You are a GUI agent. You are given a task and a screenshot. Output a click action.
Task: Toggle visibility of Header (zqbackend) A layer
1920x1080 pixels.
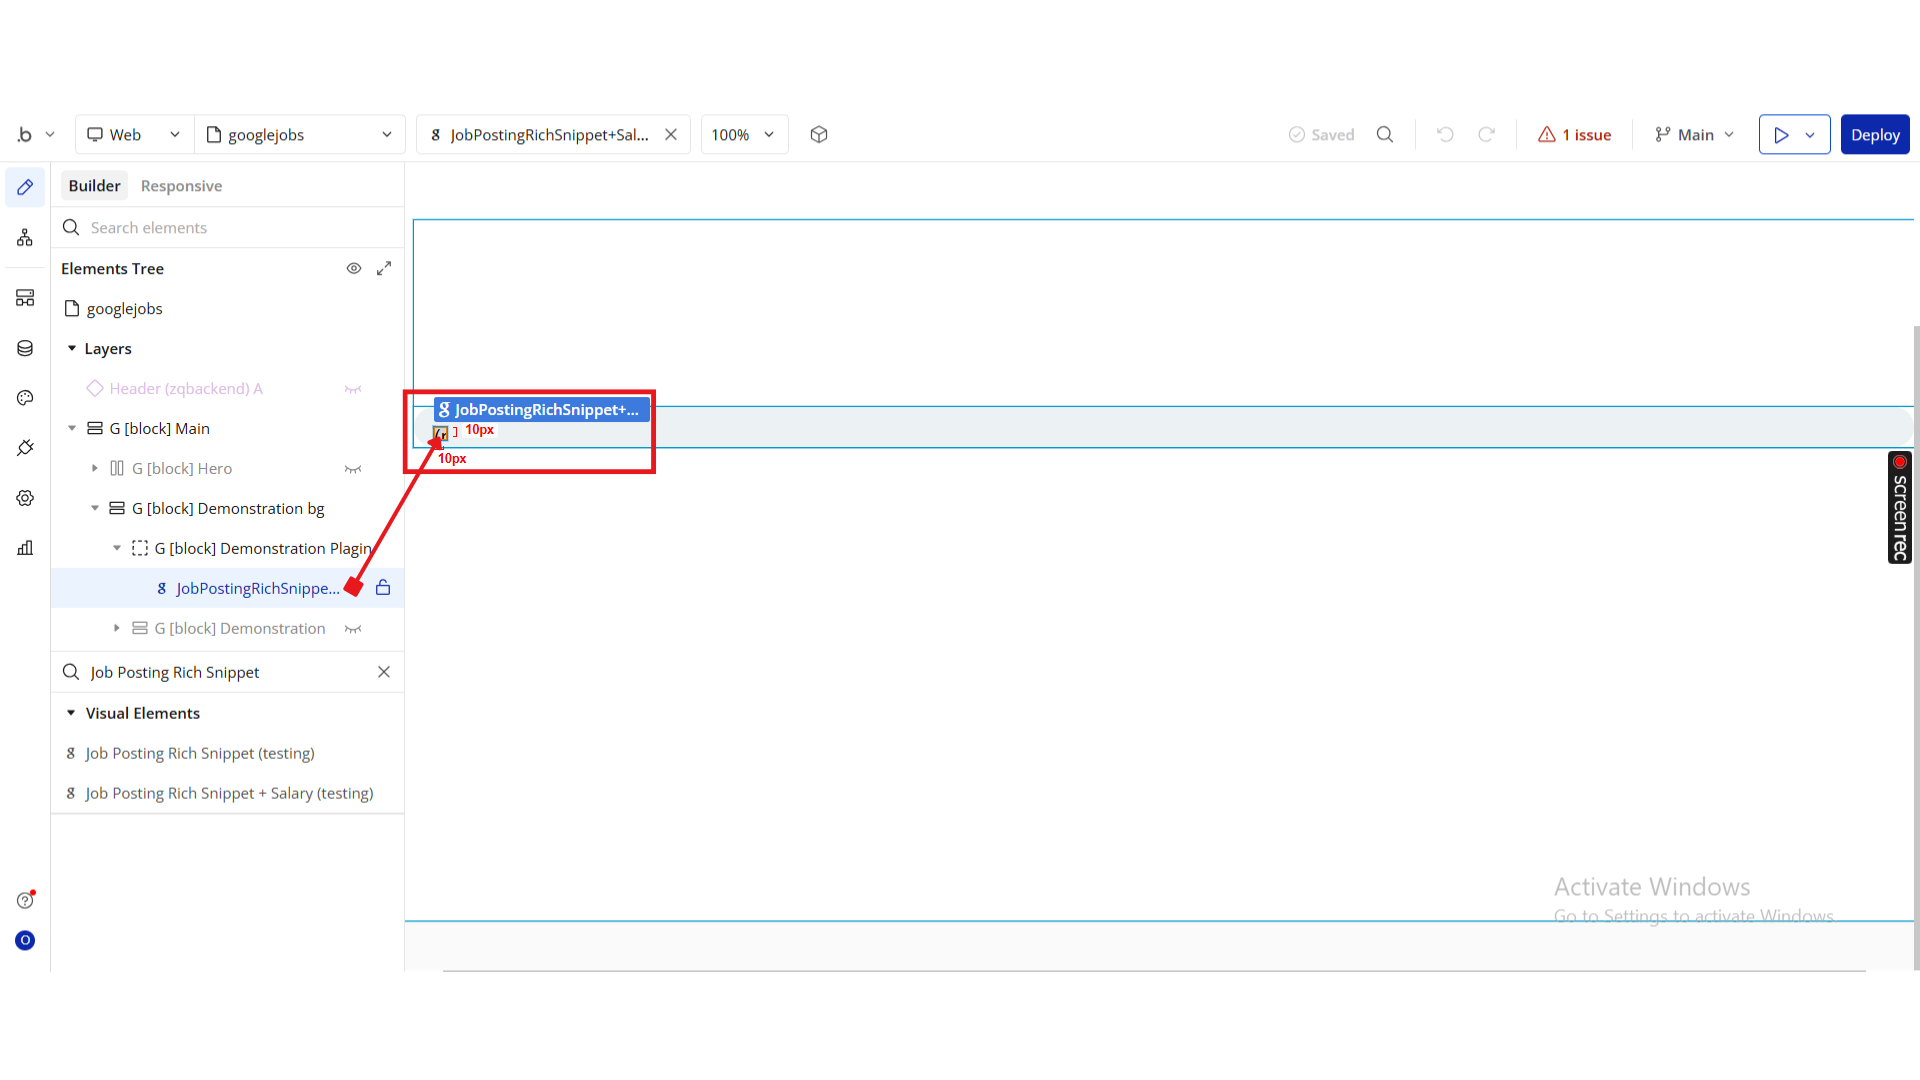353,389
